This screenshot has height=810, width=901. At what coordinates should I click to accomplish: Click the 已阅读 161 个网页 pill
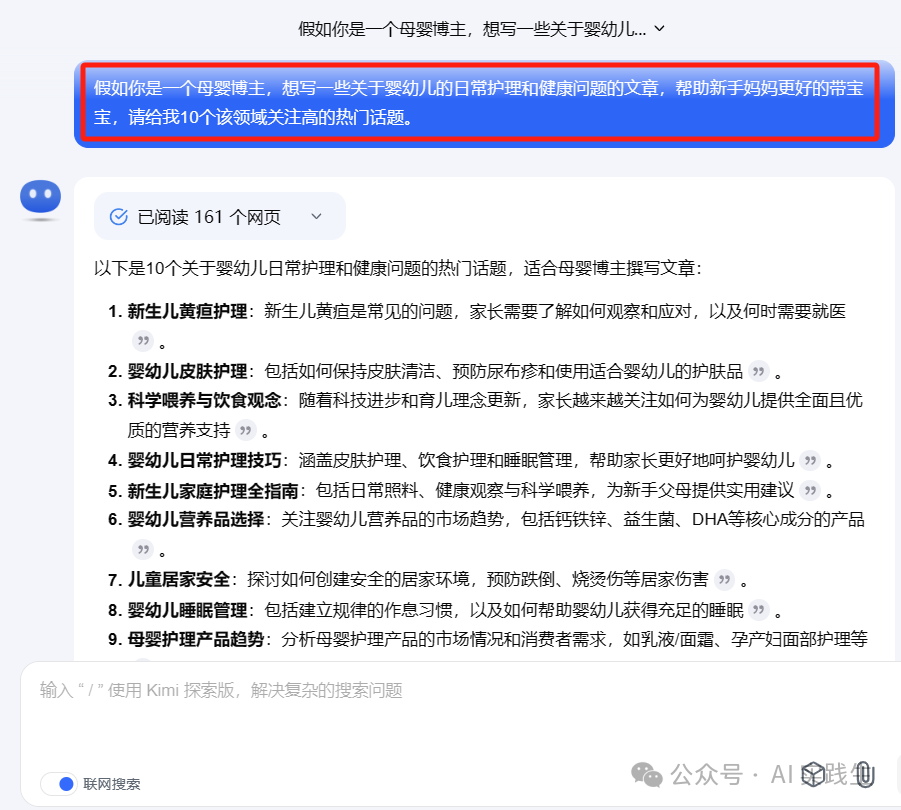coord(218,216)
